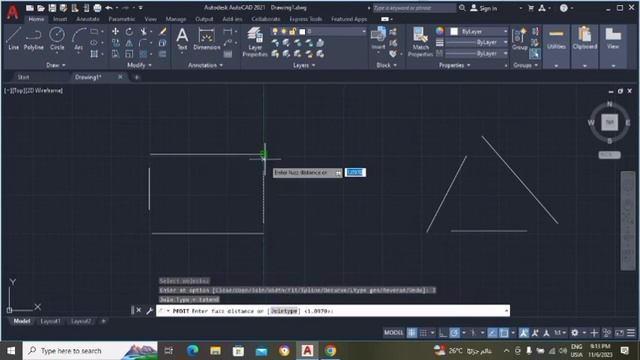Screen dimensions: 640x360
Task: Click the Move tool in Modify panel
Action: (116, 31)
